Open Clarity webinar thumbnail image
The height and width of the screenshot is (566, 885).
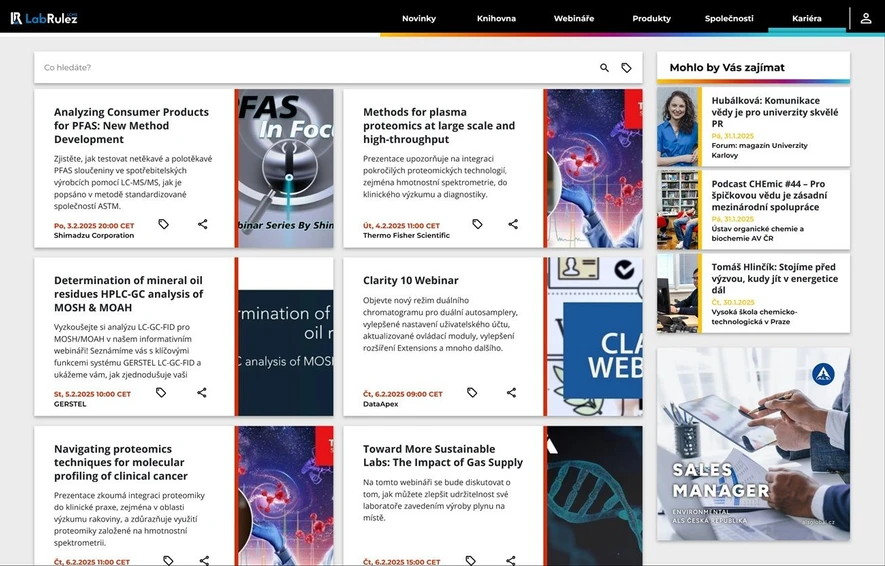click(595, 337)
